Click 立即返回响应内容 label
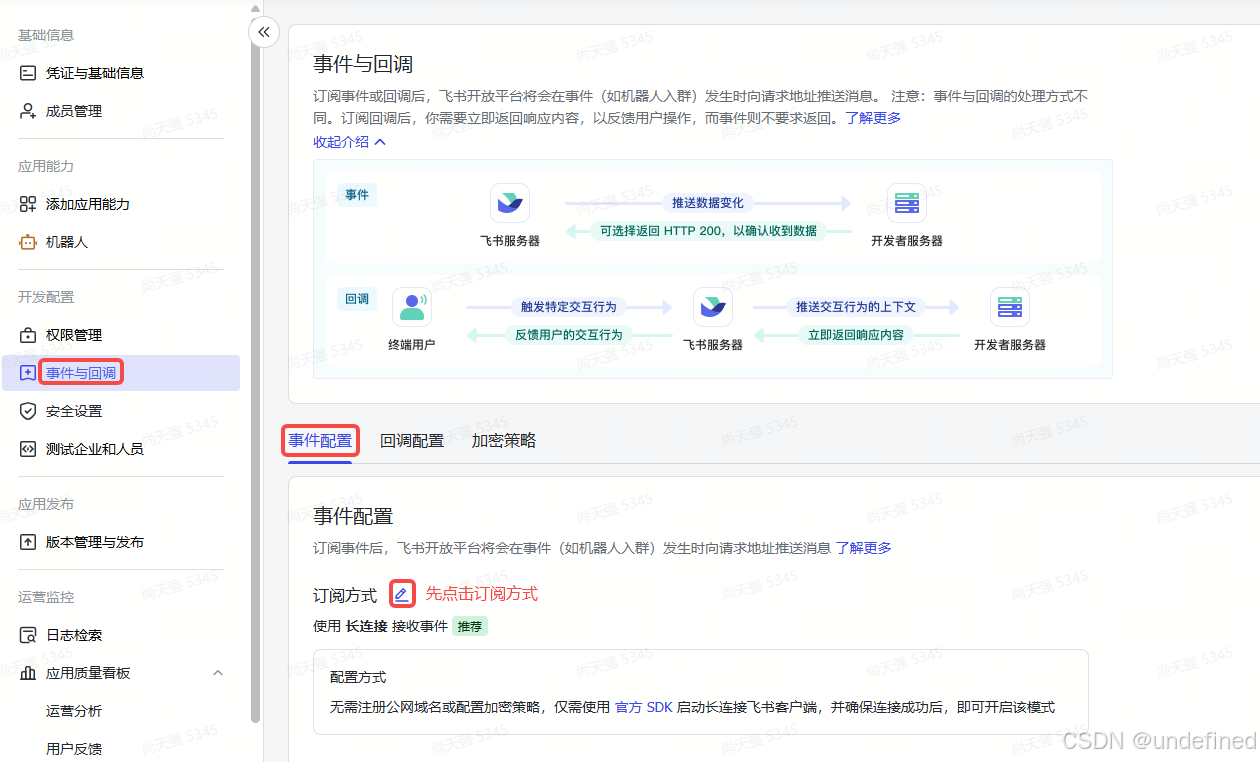 tap(856, 335)
